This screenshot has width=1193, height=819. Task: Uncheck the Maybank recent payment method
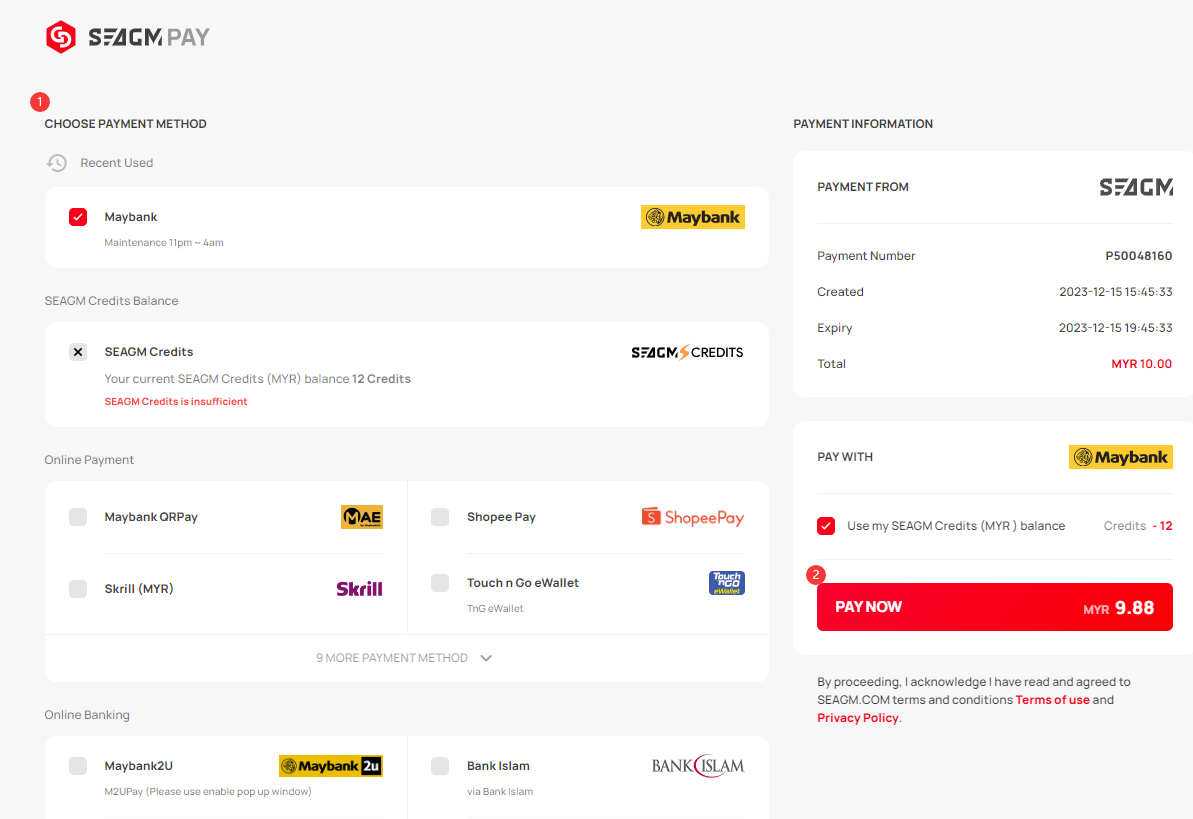[78, 217]
